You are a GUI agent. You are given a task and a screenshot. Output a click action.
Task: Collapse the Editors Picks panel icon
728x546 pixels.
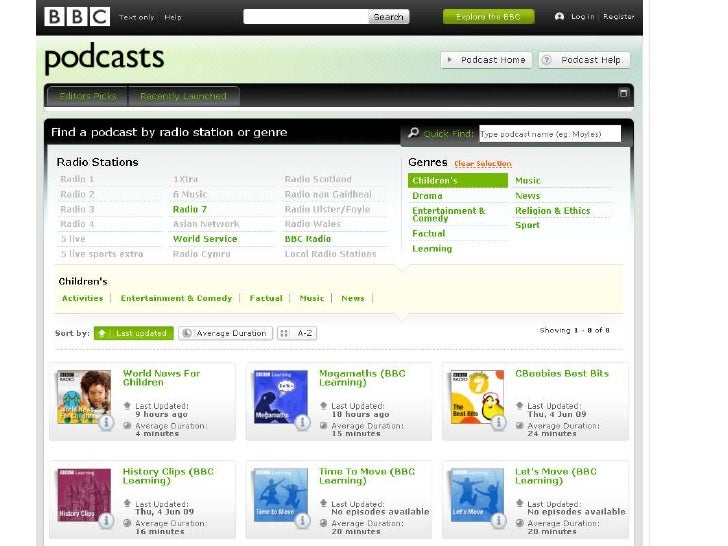tap(624, 93)
